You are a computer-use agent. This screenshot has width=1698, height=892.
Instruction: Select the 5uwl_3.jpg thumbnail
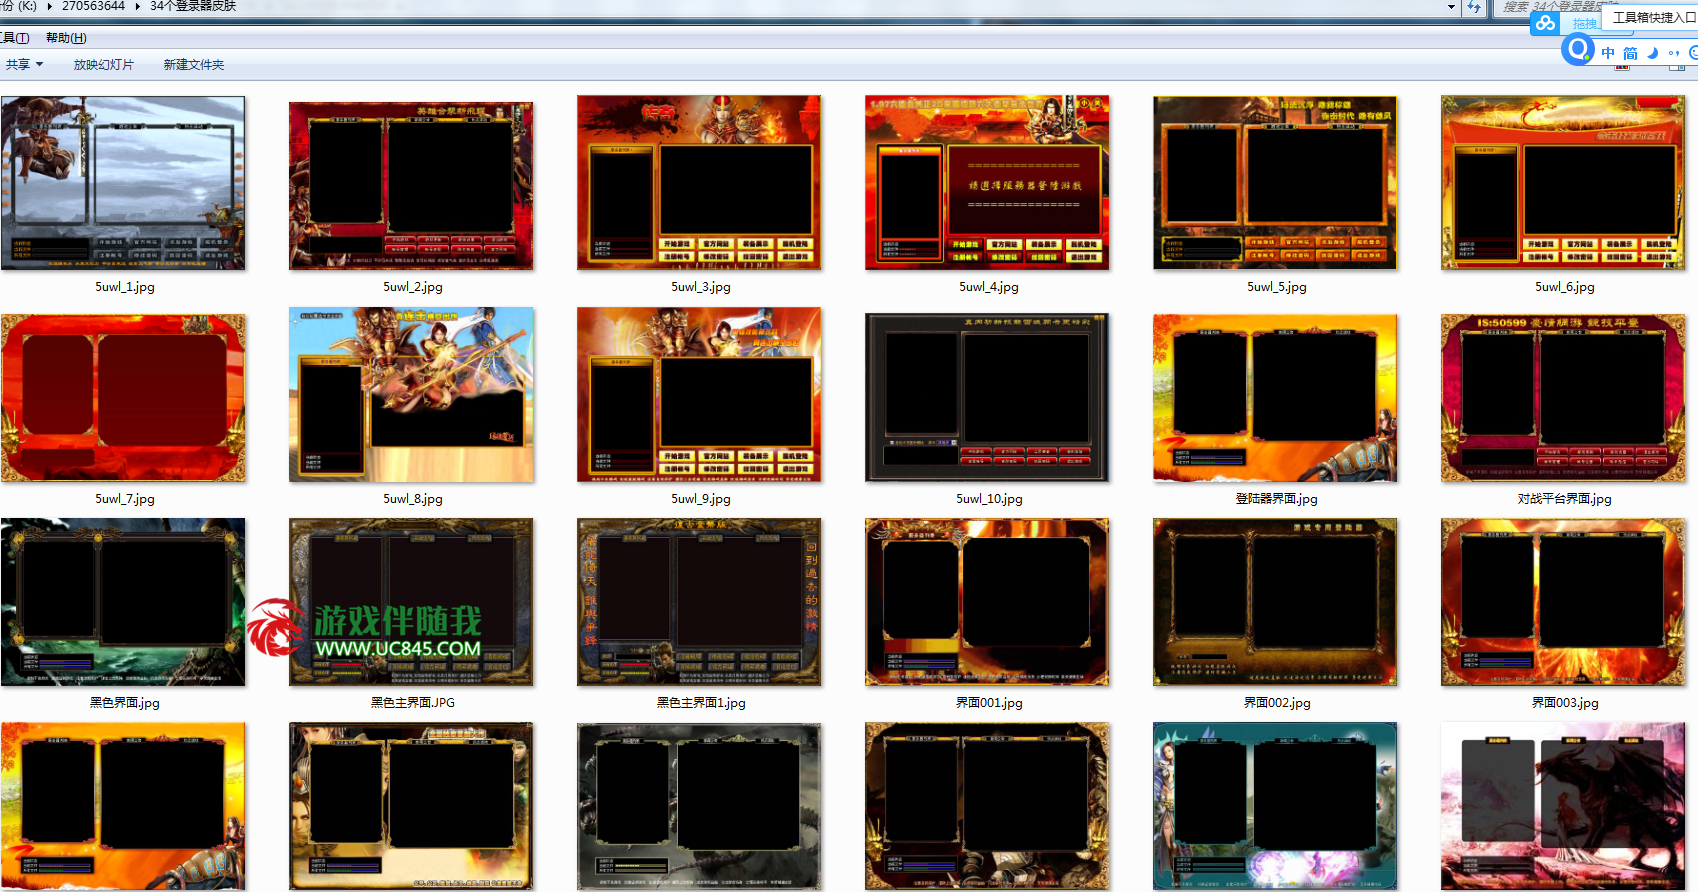click(699, 182)
